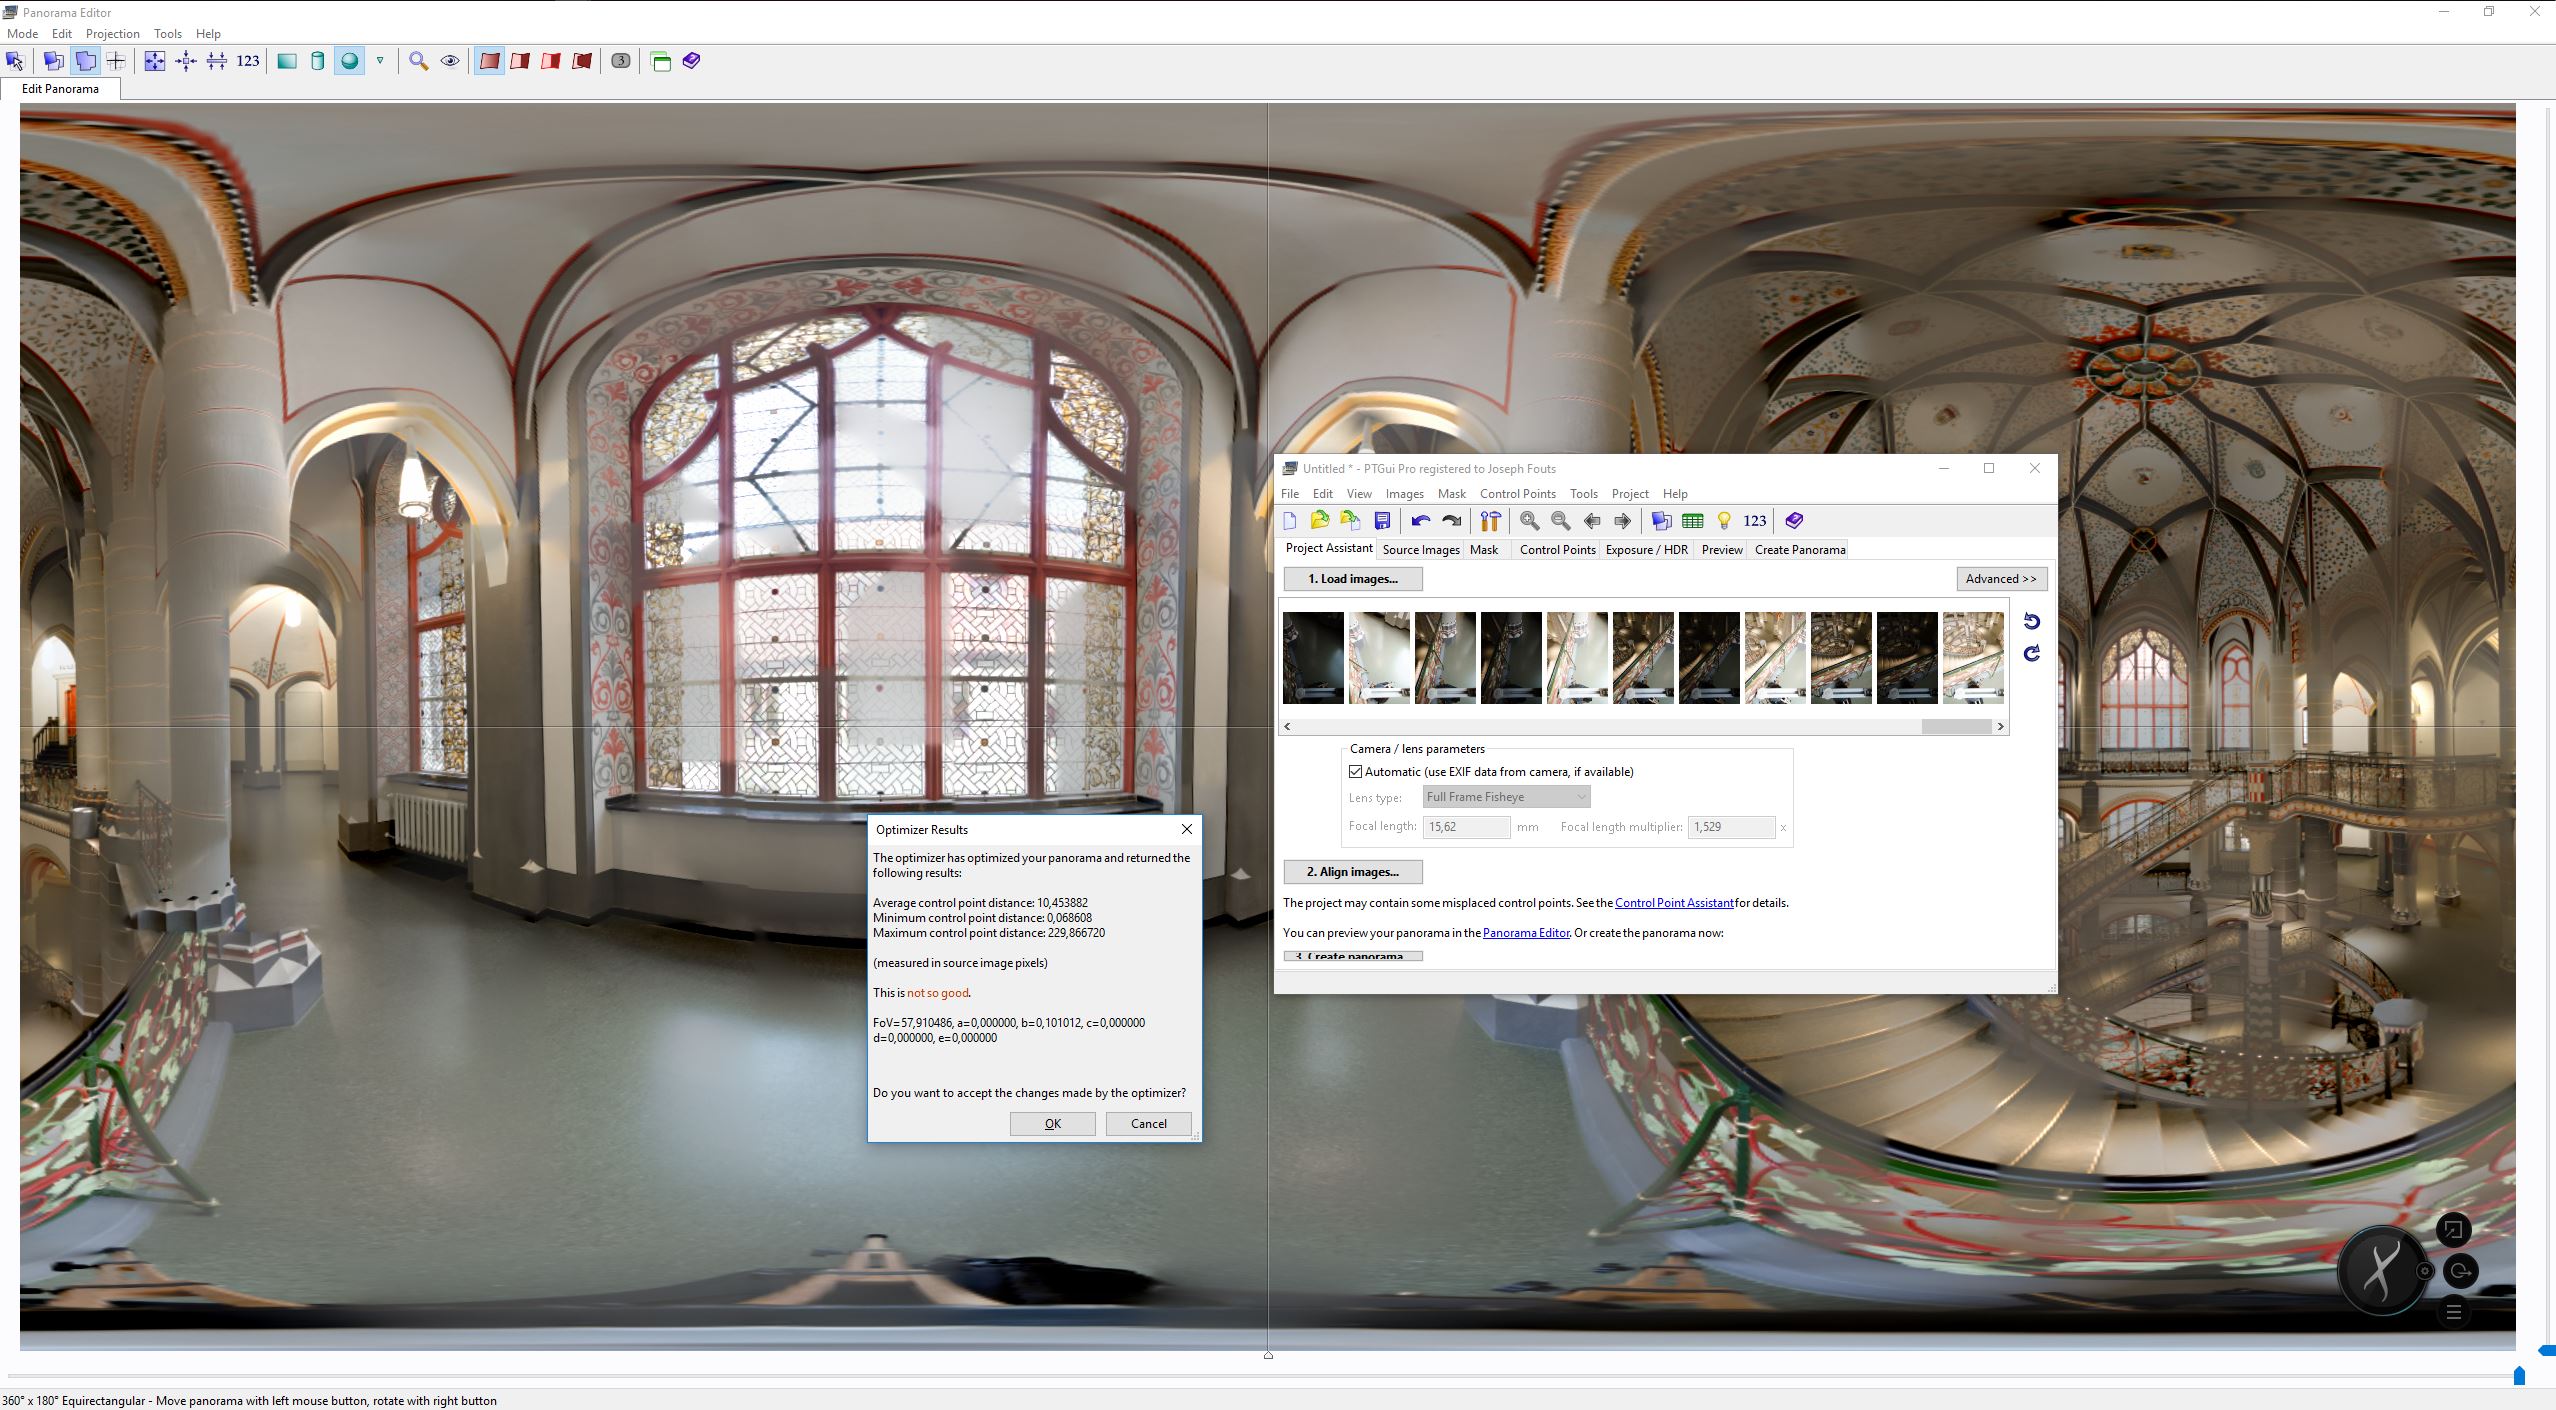This screenshot has width=2556, height=1410.
Task: Select the cylindrical projection icon
Action: (x=318, y=61)
